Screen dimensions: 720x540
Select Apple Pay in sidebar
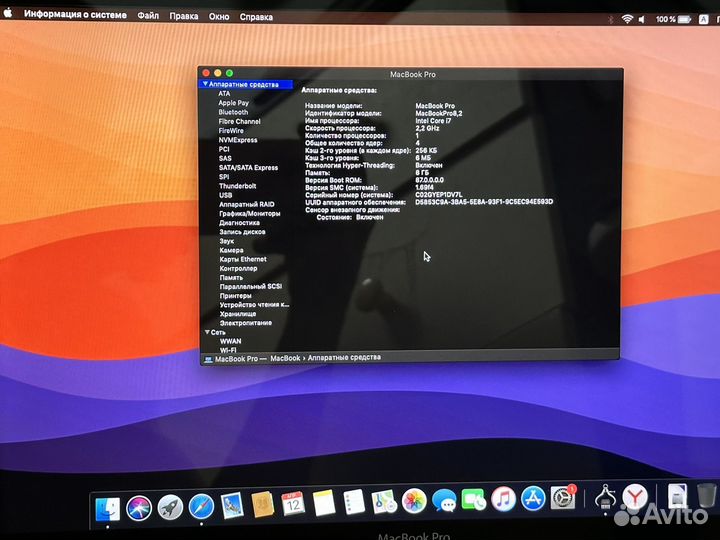point(233,103)
